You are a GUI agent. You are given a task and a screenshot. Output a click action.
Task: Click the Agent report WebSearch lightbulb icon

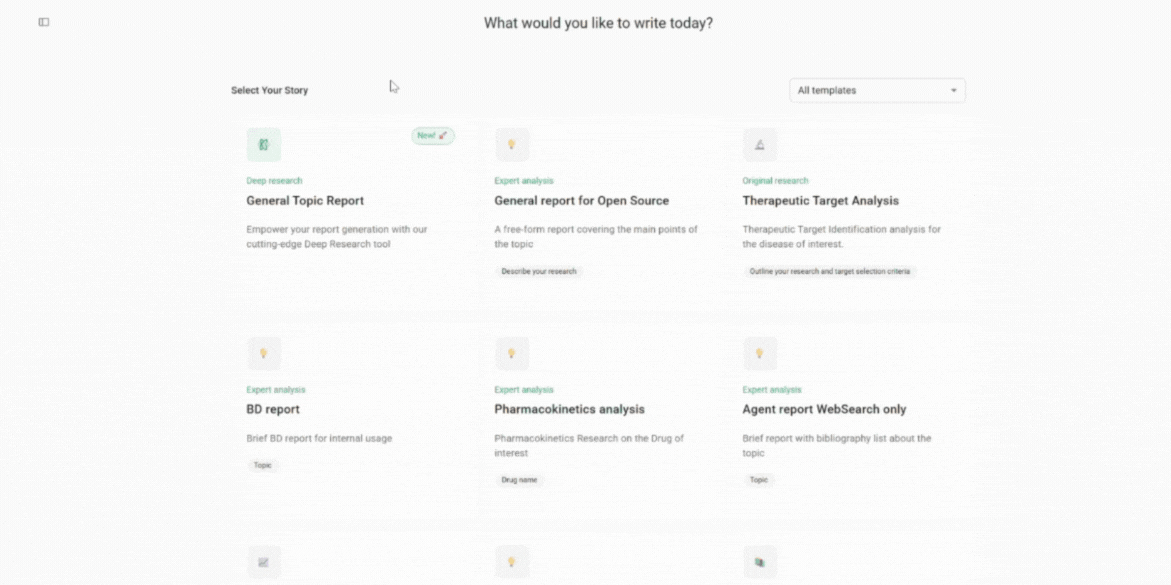[x=759, y=353]
